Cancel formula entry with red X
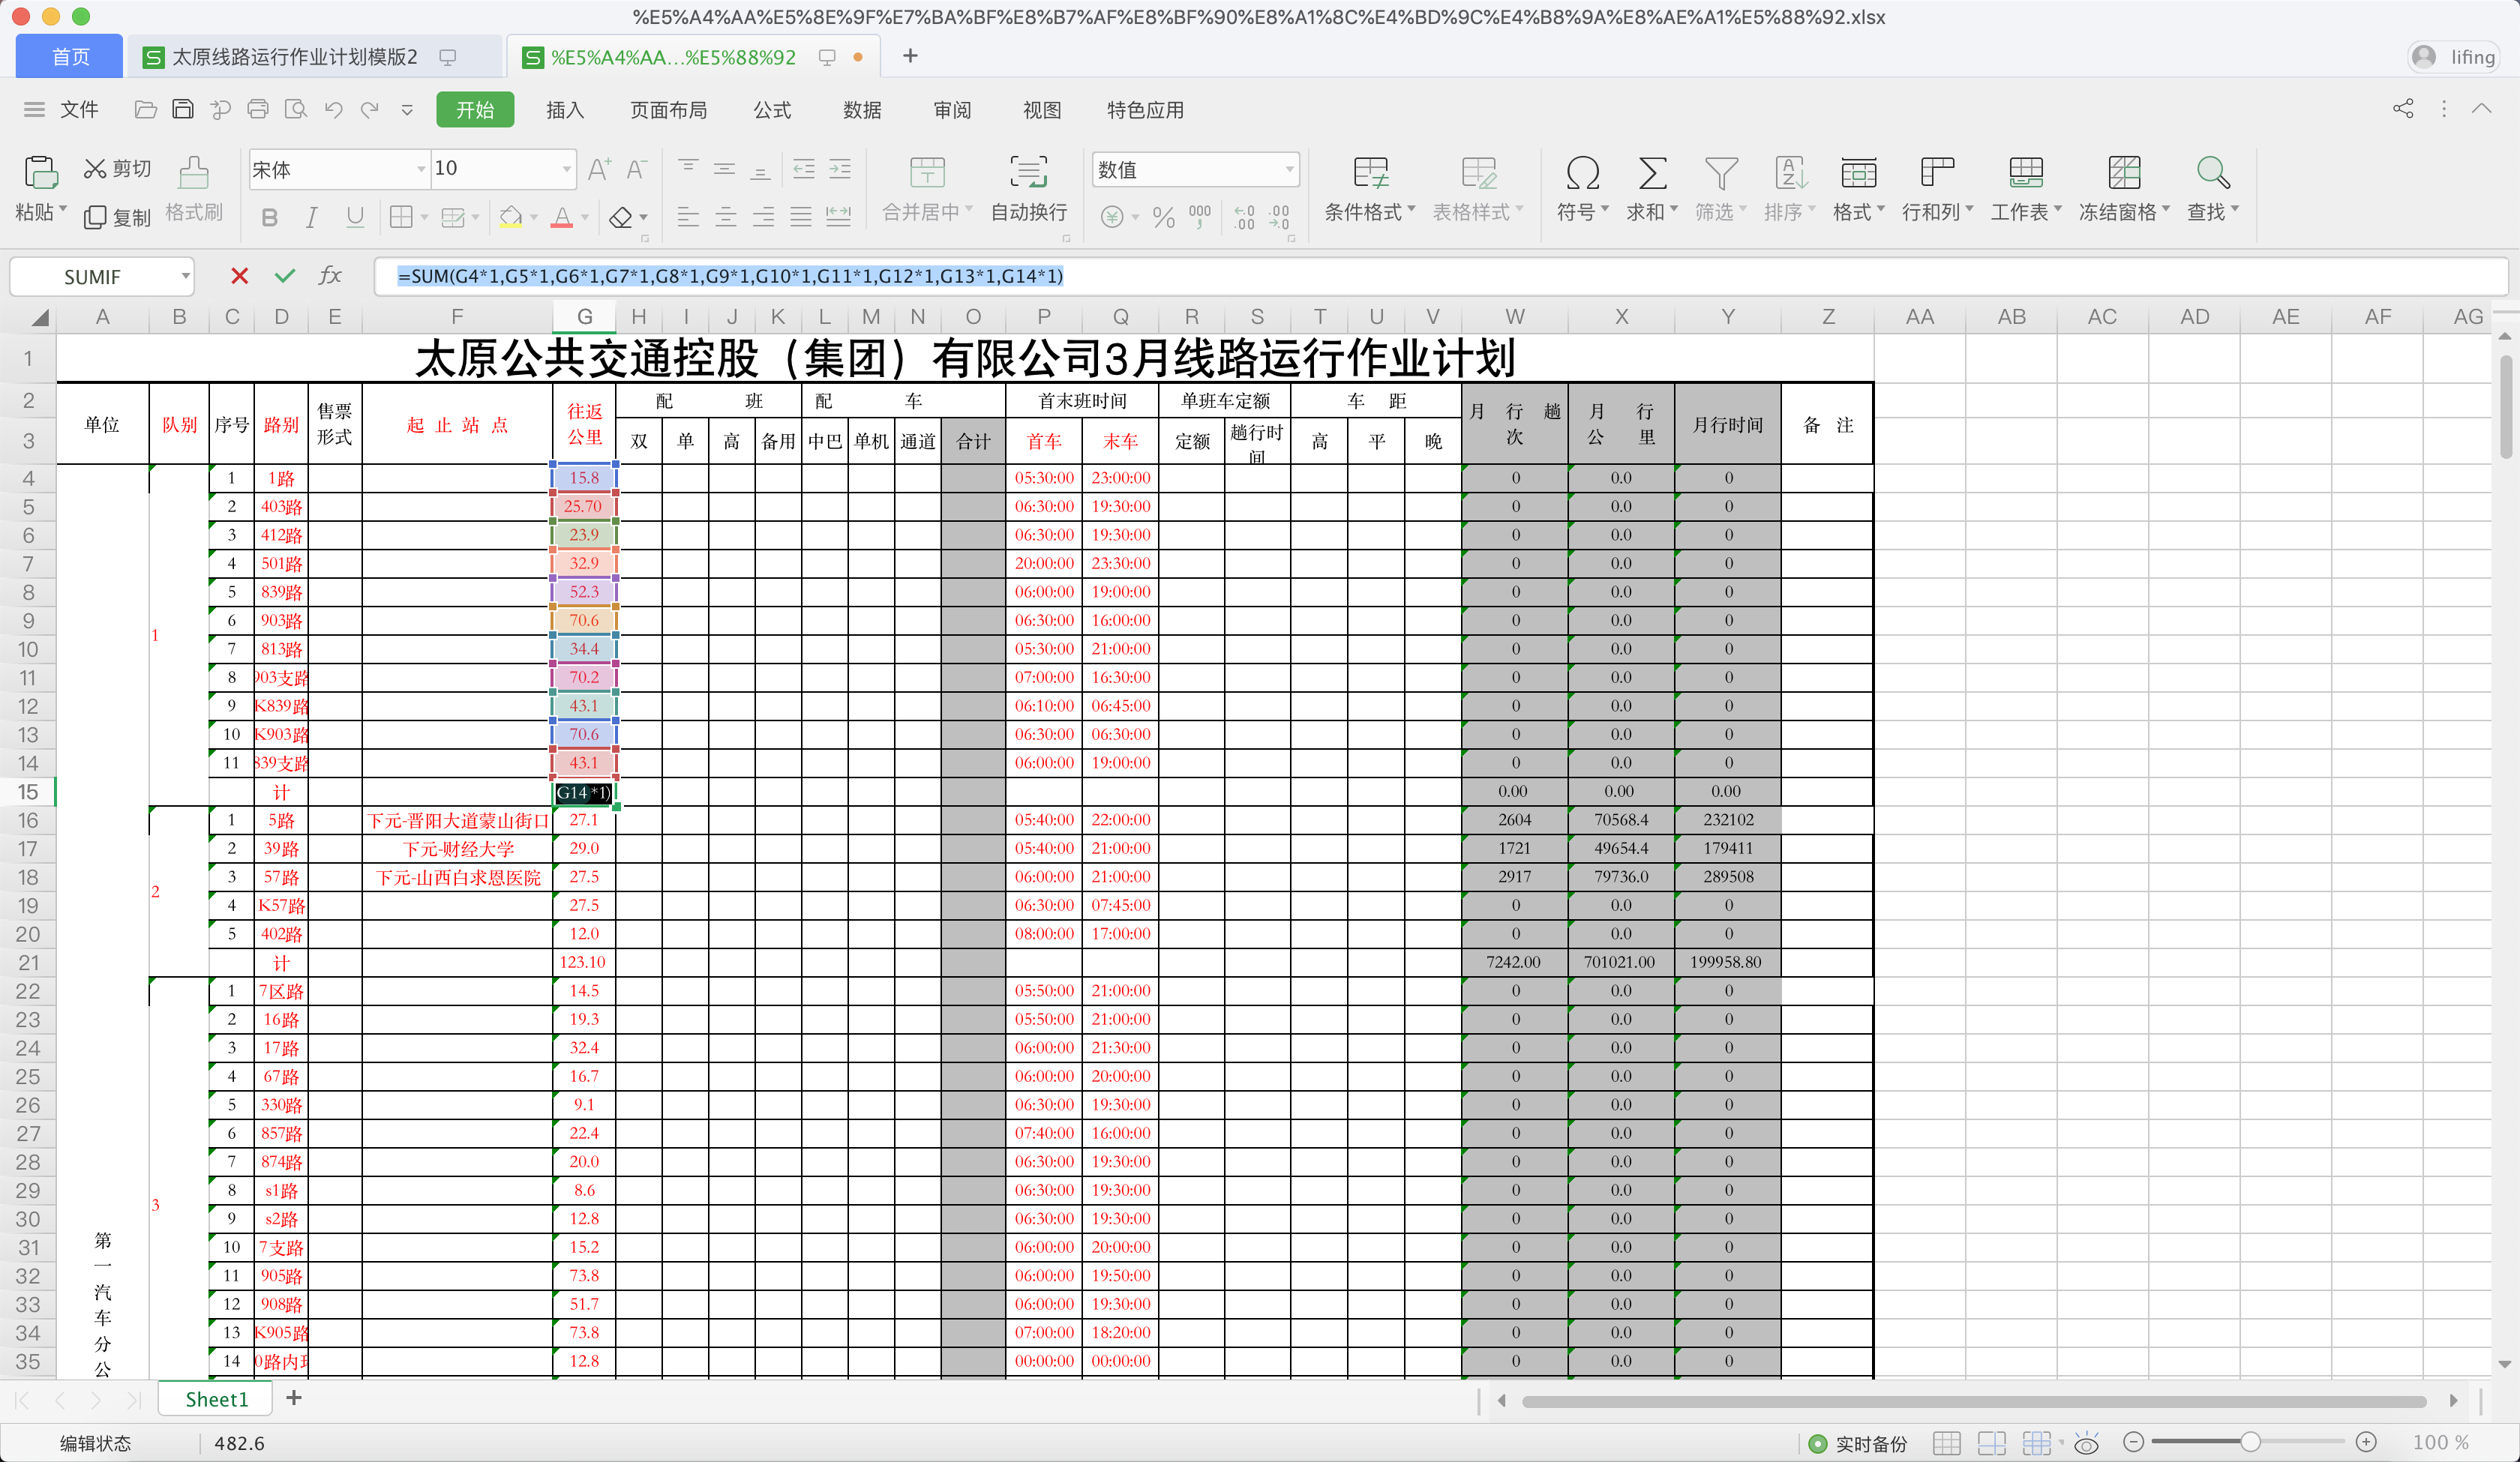2520x1462 pixels. pos(239,276)
